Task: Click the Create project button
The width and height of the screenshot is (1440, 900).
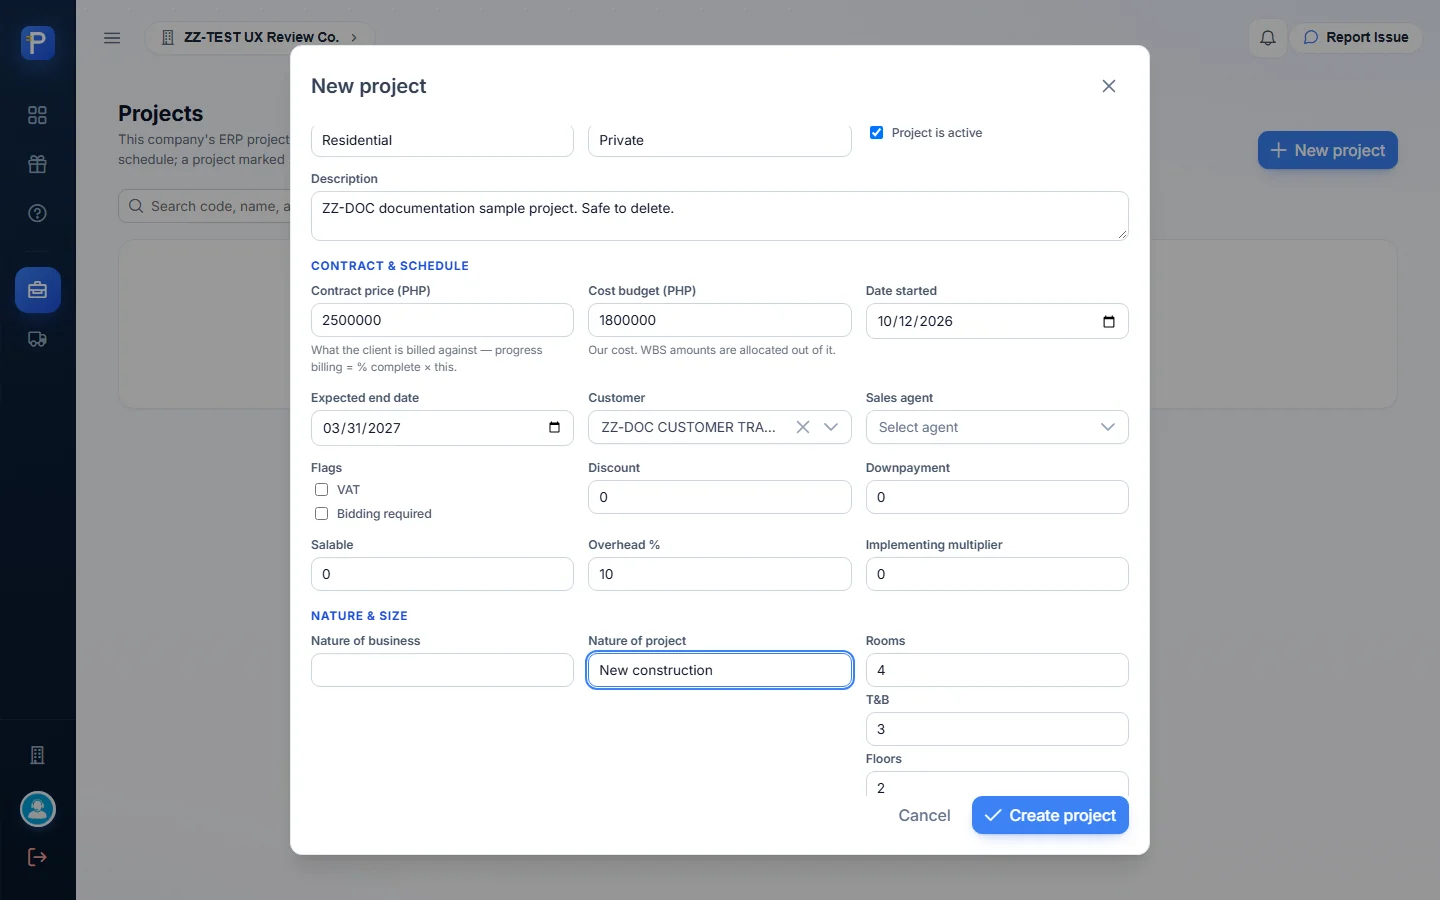Action: (x=1050, y=815)
